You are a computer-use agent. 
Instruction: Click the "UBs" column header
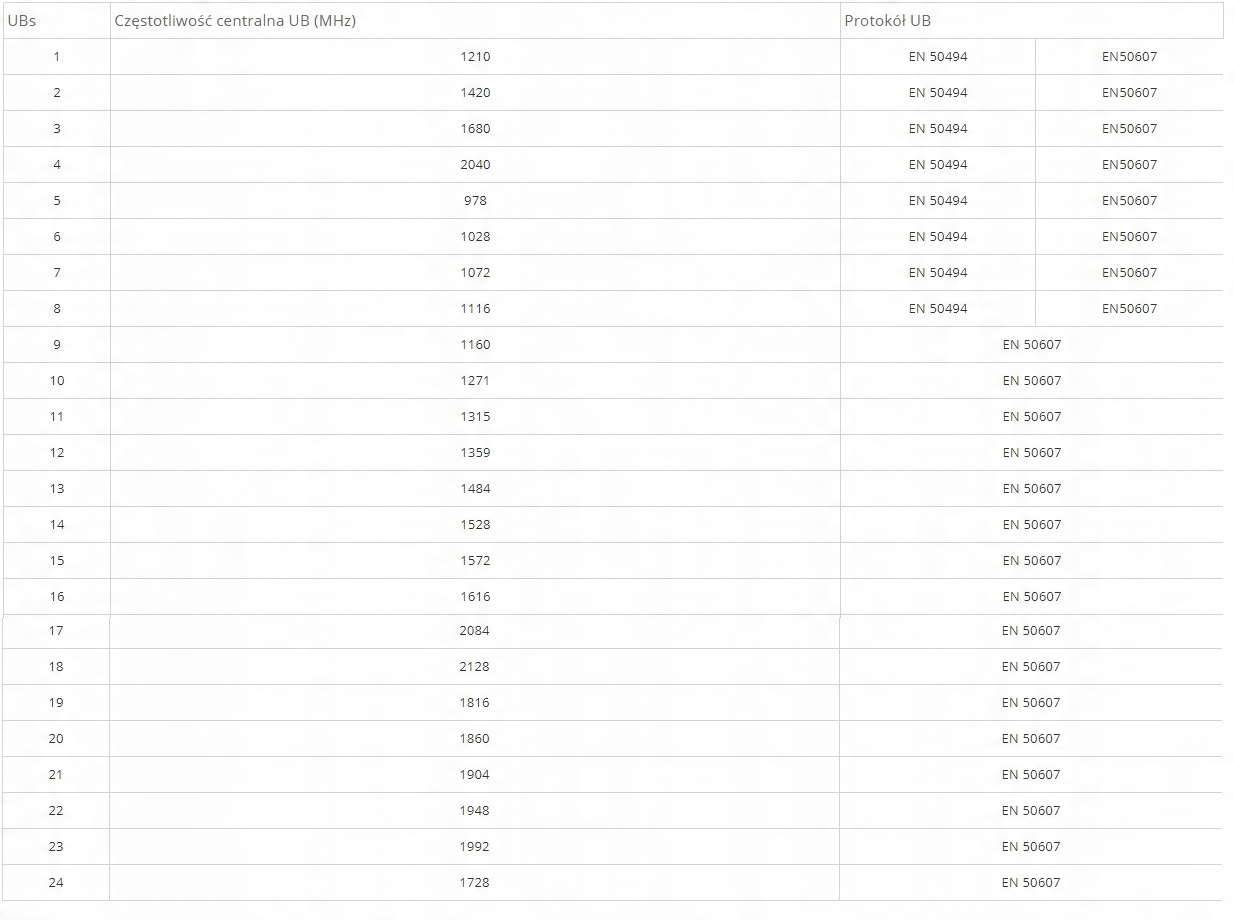coord(22,21)
